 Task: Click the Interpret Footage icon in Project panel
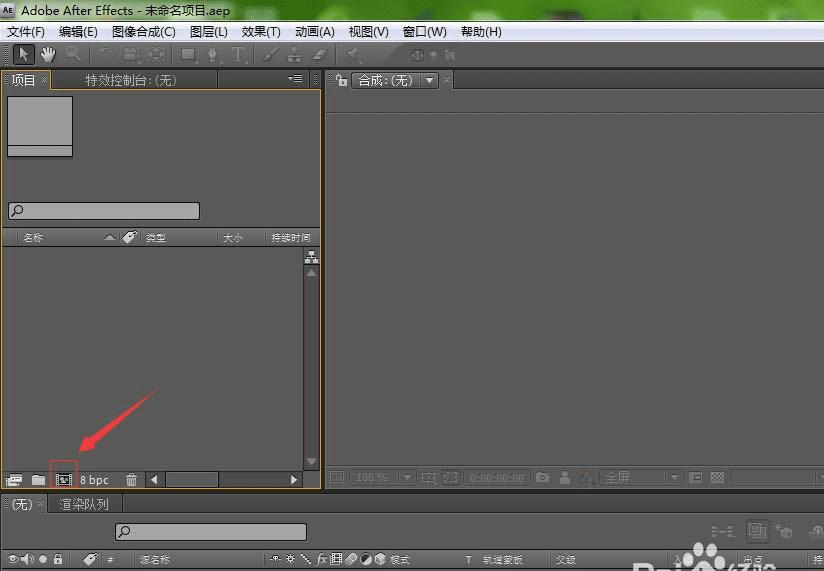tap(14, 480)
